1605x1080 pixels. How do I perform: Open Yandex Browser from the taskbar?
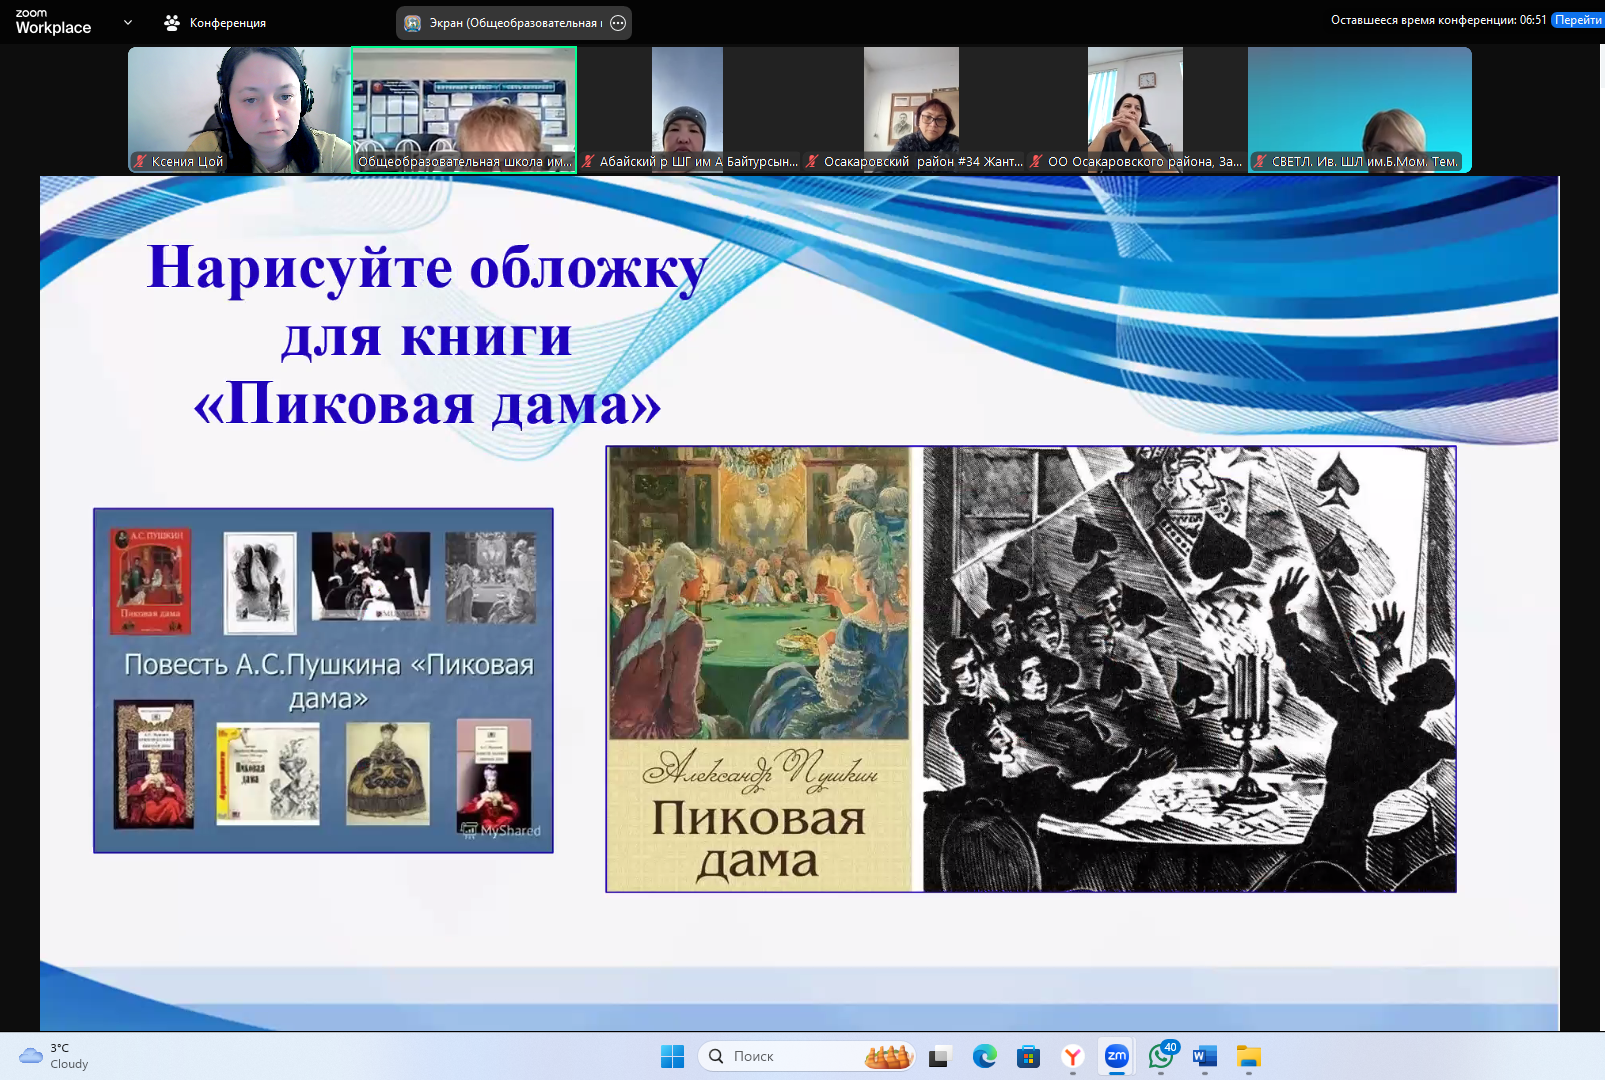click(x=1072, y=1056)
